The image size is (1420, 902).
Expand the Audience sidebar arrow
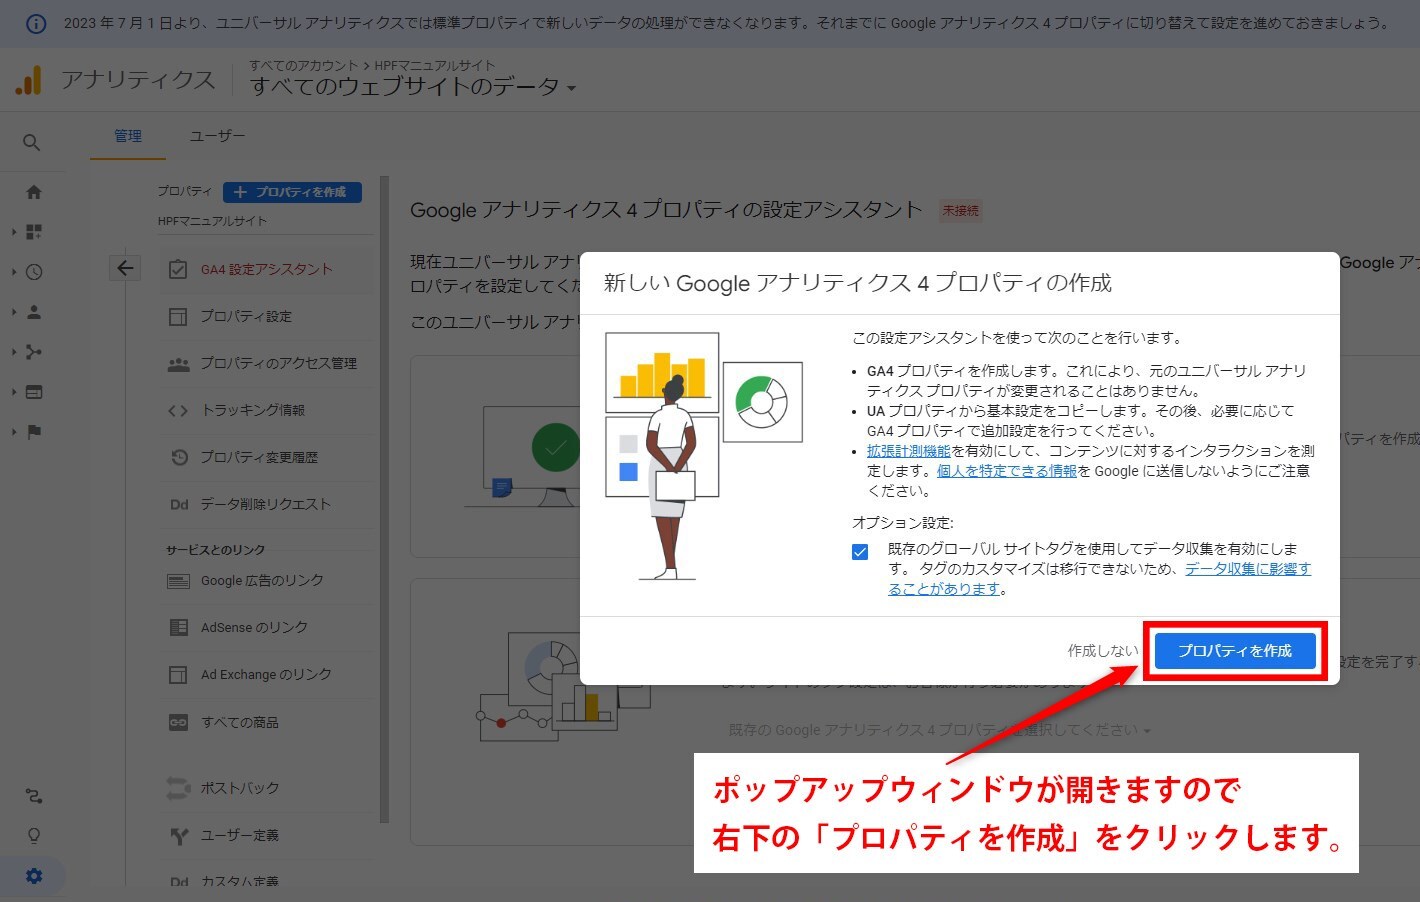(14, 312)
